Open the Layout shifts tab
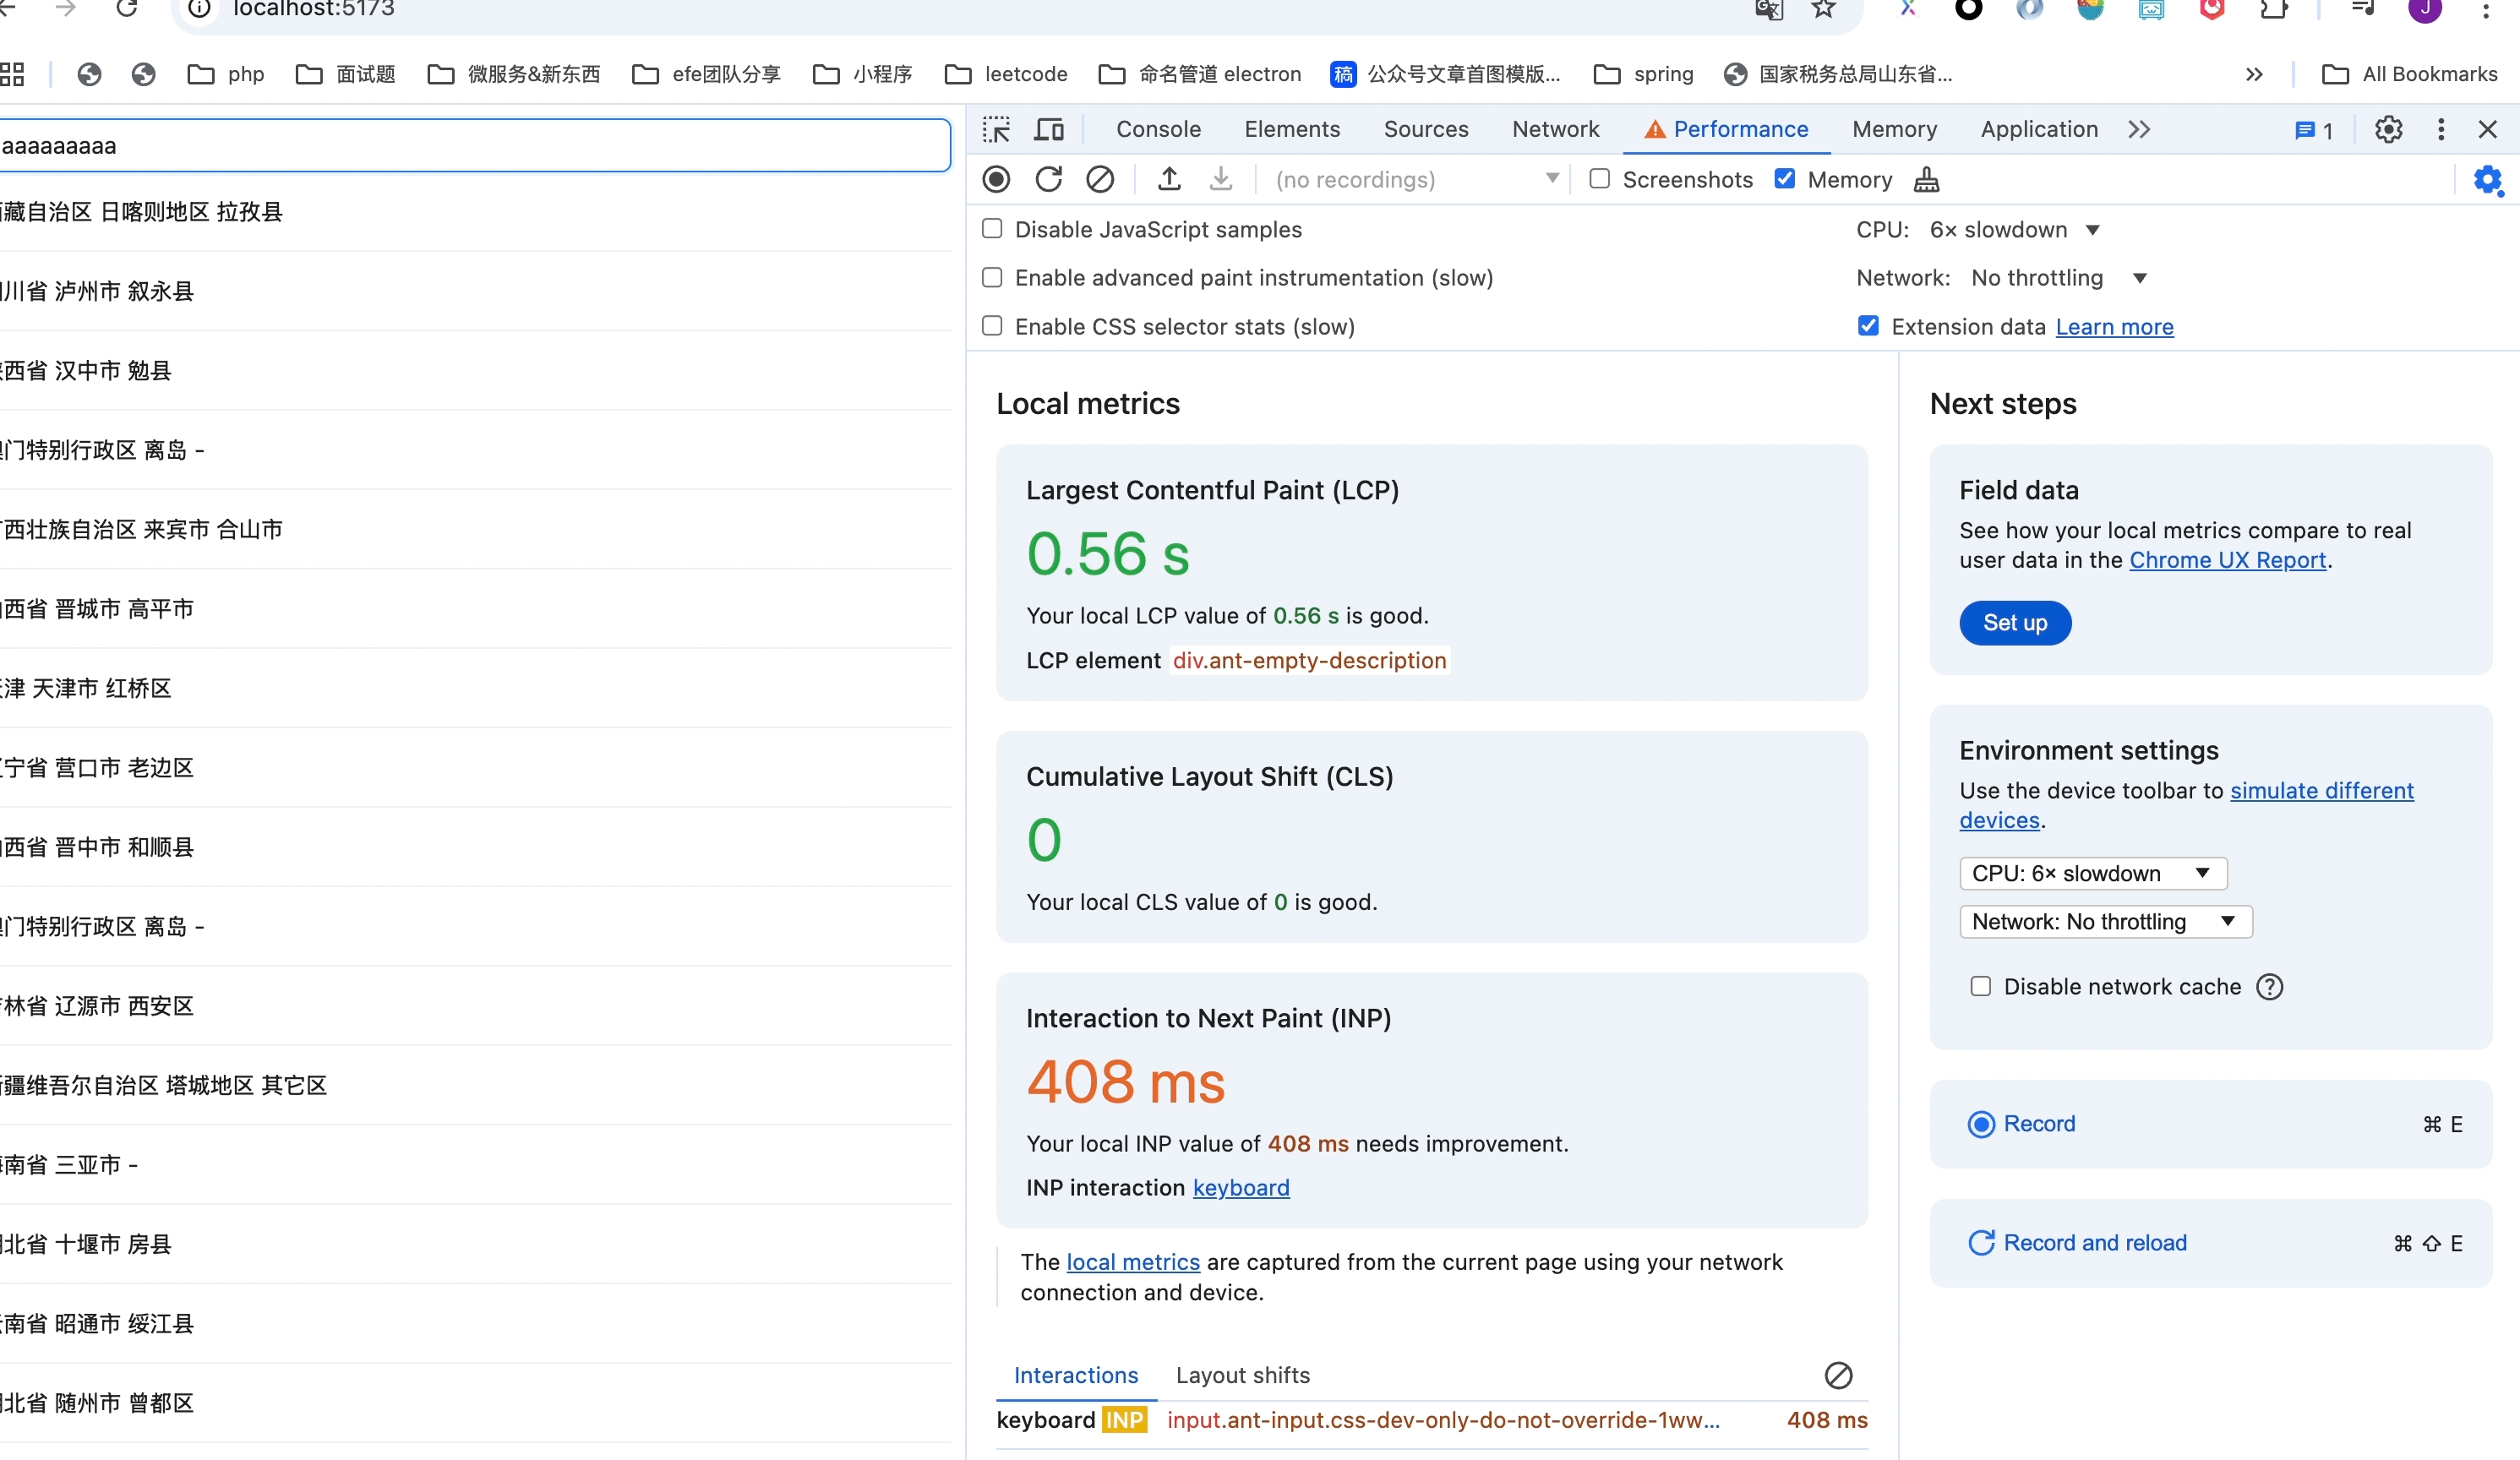Screen dimensions: 2520x1460 [x=1242, y=1375]
